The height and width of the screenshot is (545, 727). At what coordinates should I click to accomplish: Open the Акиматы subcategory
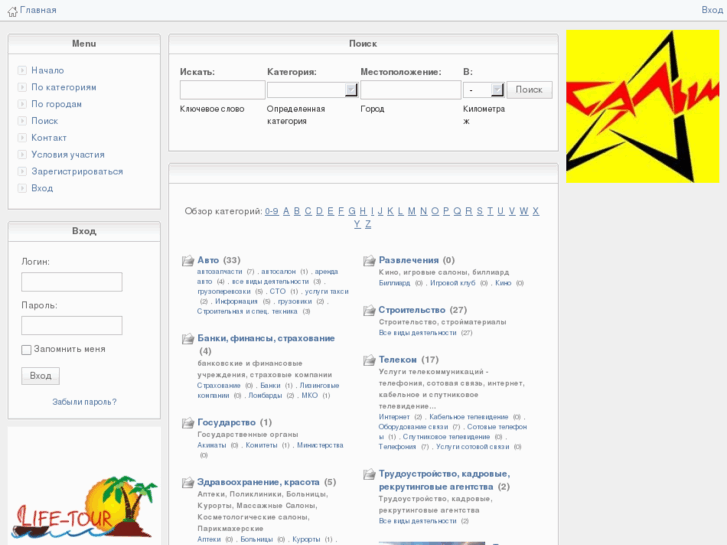pyautogui.click(x=212, y=445)
